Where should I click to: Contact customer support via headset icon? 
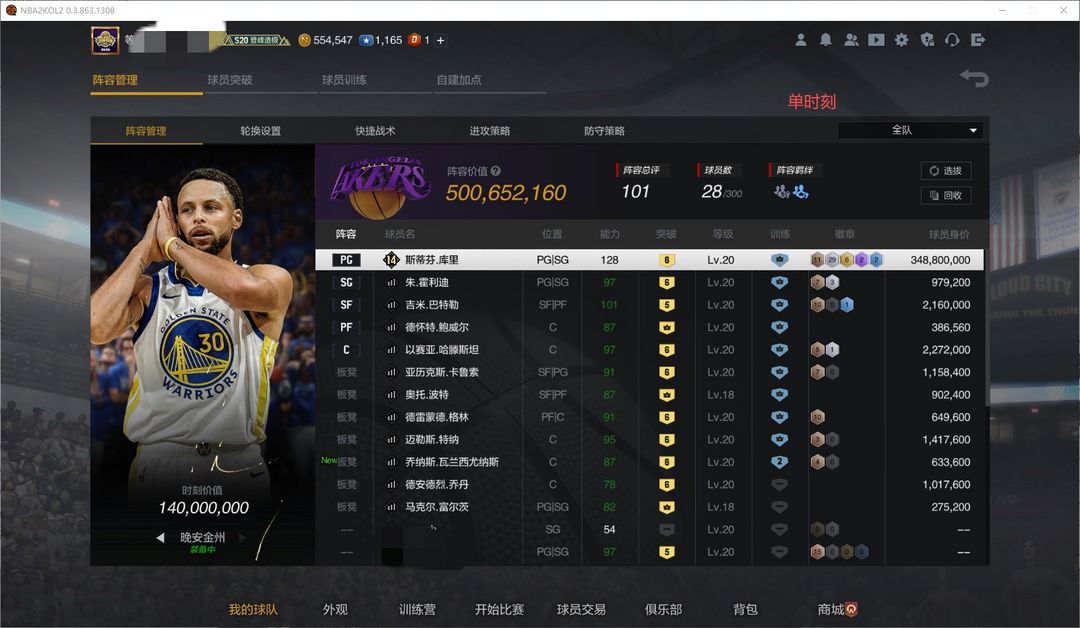[x=952, y=40]
